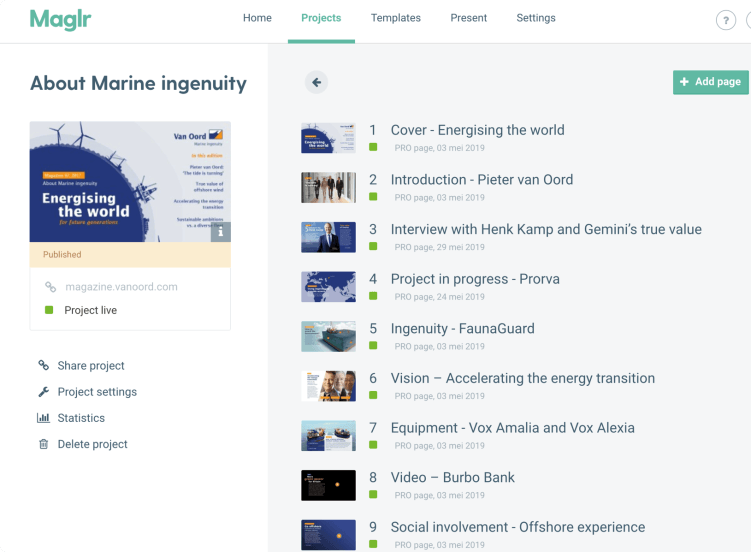Click the Statistics bar chart icon
This screenshot has width=751, height=552.
click(x=43, y=418)
